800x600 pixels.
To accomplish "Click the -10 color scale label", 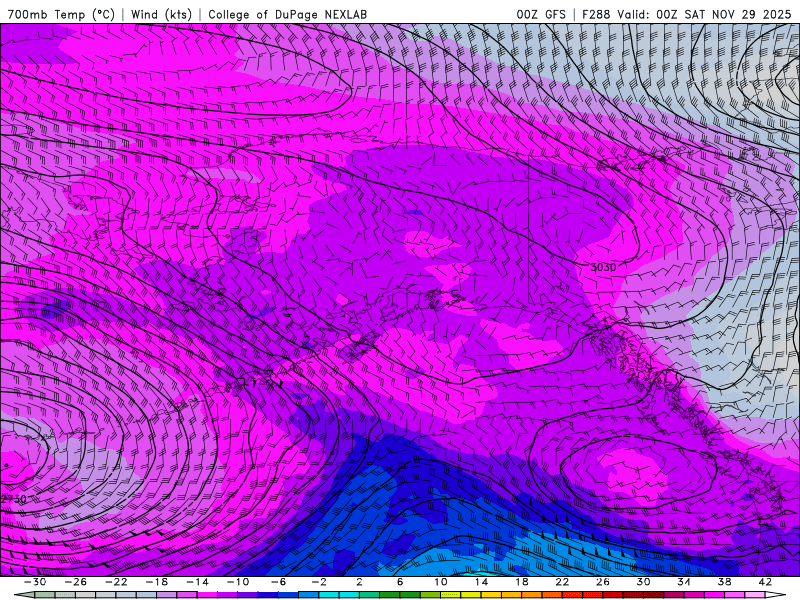I will tap(238, 582).
